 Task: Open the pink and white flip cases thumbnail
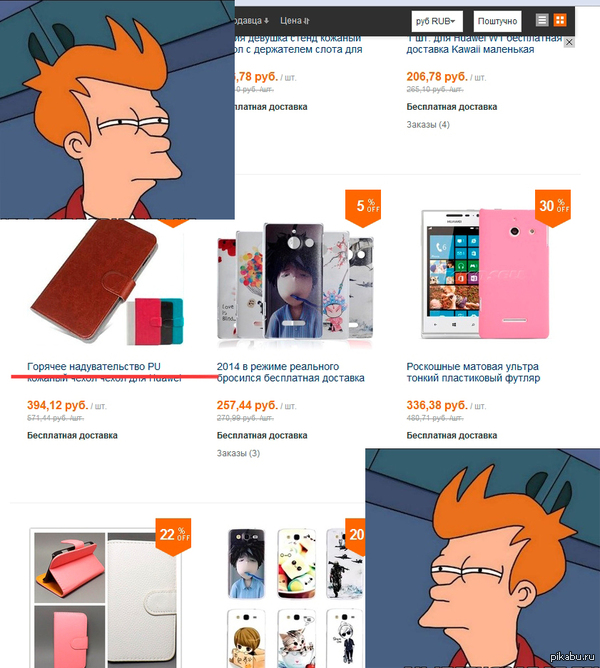106,598
